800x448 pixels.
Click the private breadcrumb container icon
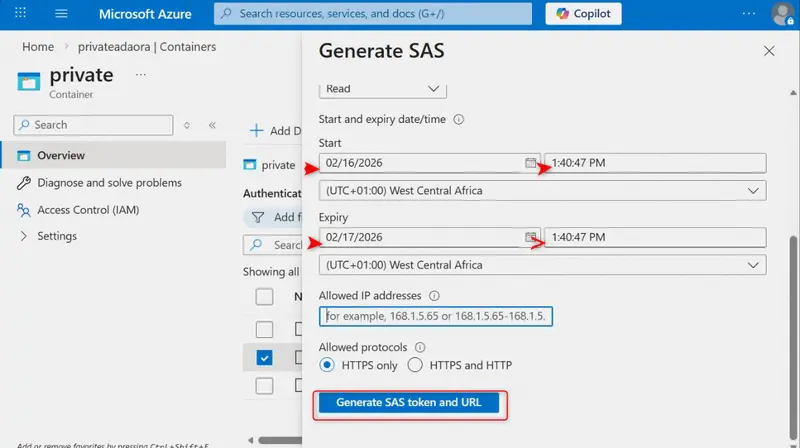click(249, 165)
